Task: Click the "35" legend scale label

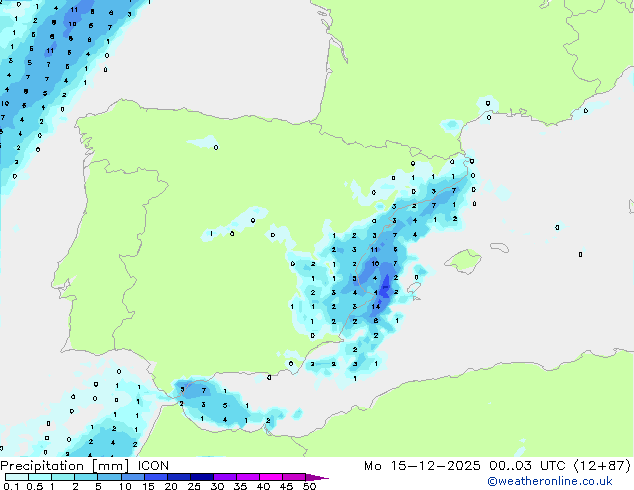Action: 240,486
